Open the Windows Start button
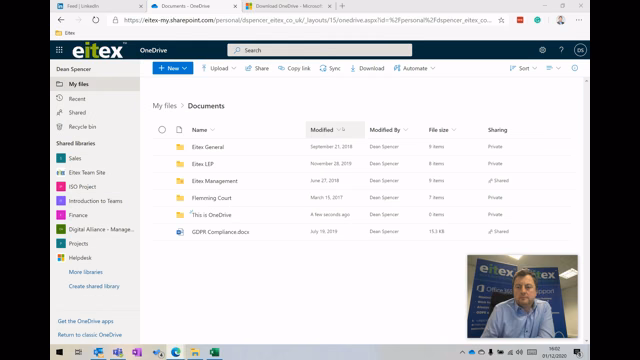 click(60, 352)
